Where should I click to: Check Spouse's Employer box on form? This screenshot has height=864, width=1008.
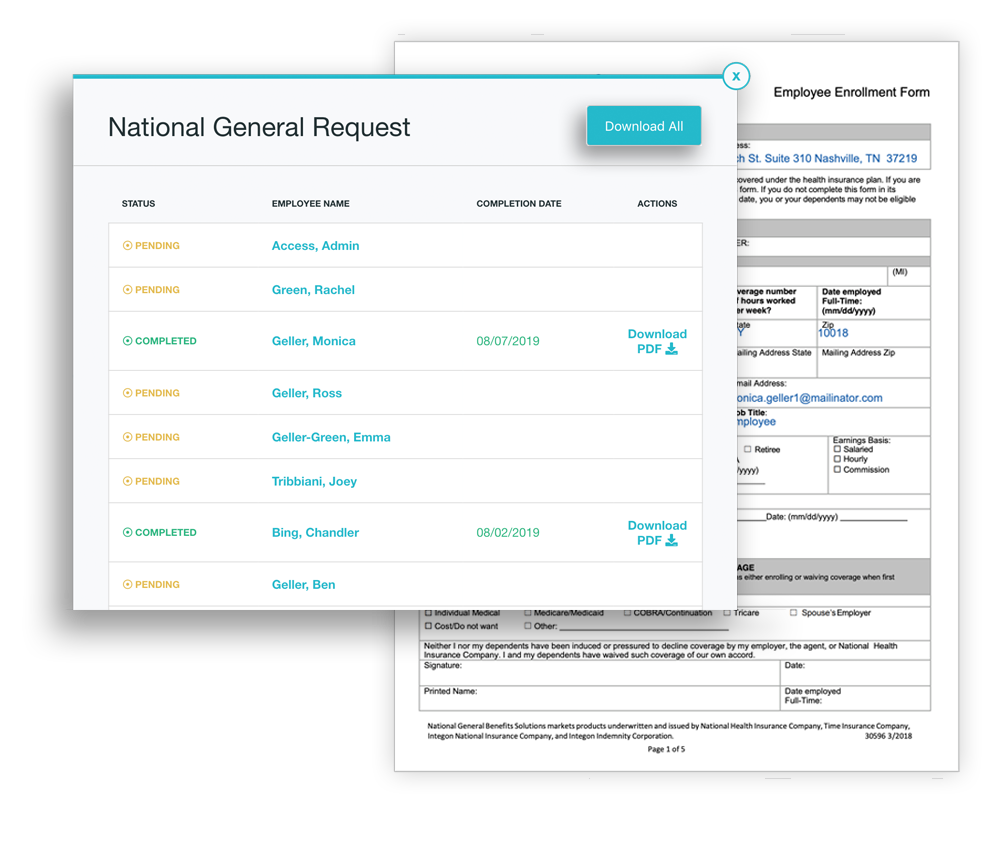(x=793, y=613)
